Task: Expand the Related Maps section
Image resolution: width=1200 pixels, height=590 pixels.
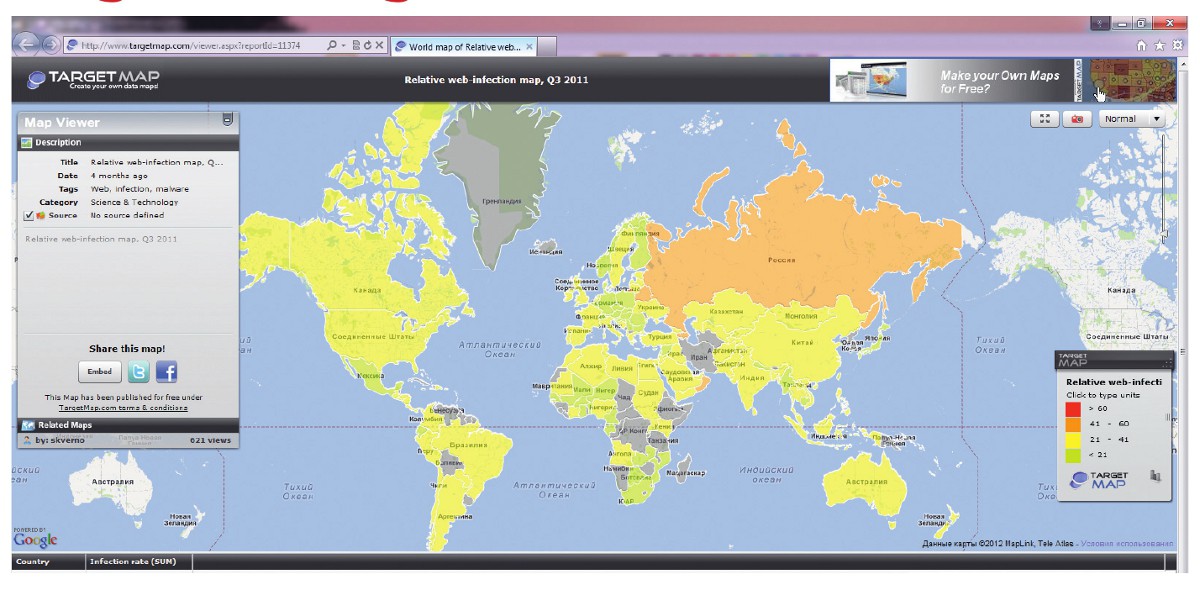Action: (x=65, y=425)
